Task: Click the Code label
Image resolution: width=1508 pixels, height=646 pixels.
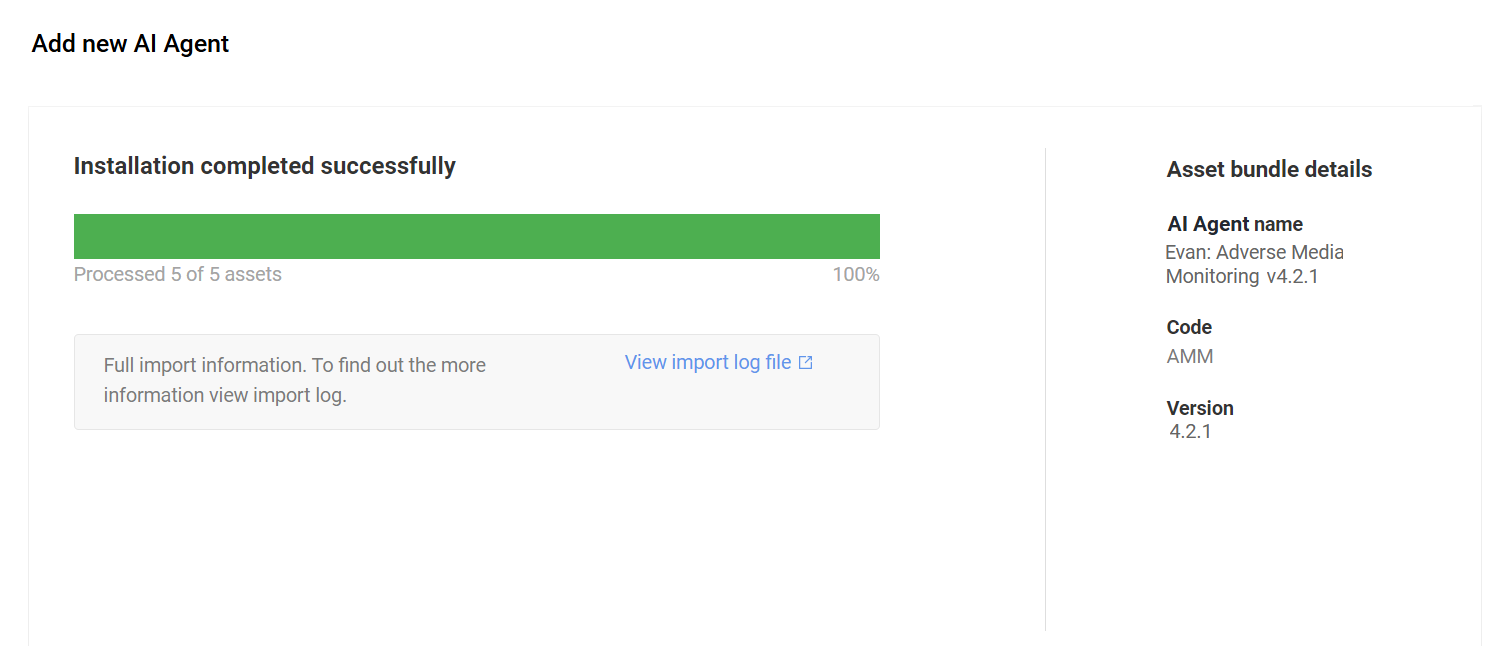Action: (1189, 327)
